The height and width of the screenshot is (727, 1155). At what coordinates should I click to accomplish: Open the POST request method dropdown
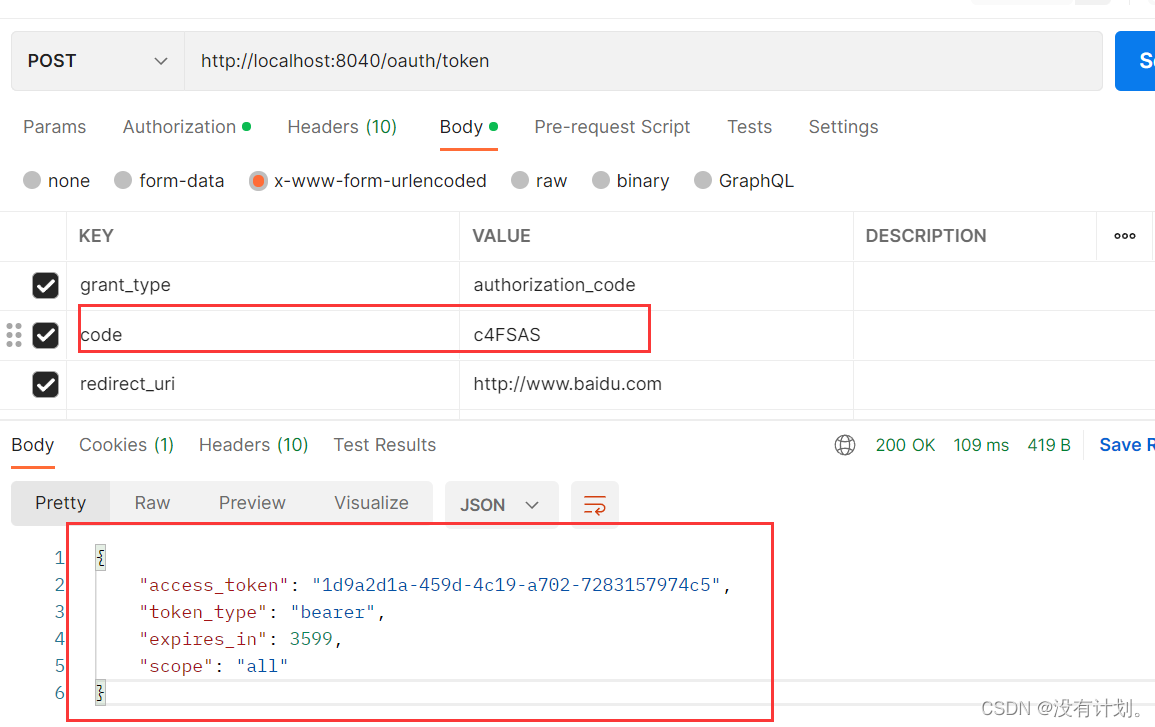coord(97,60)
